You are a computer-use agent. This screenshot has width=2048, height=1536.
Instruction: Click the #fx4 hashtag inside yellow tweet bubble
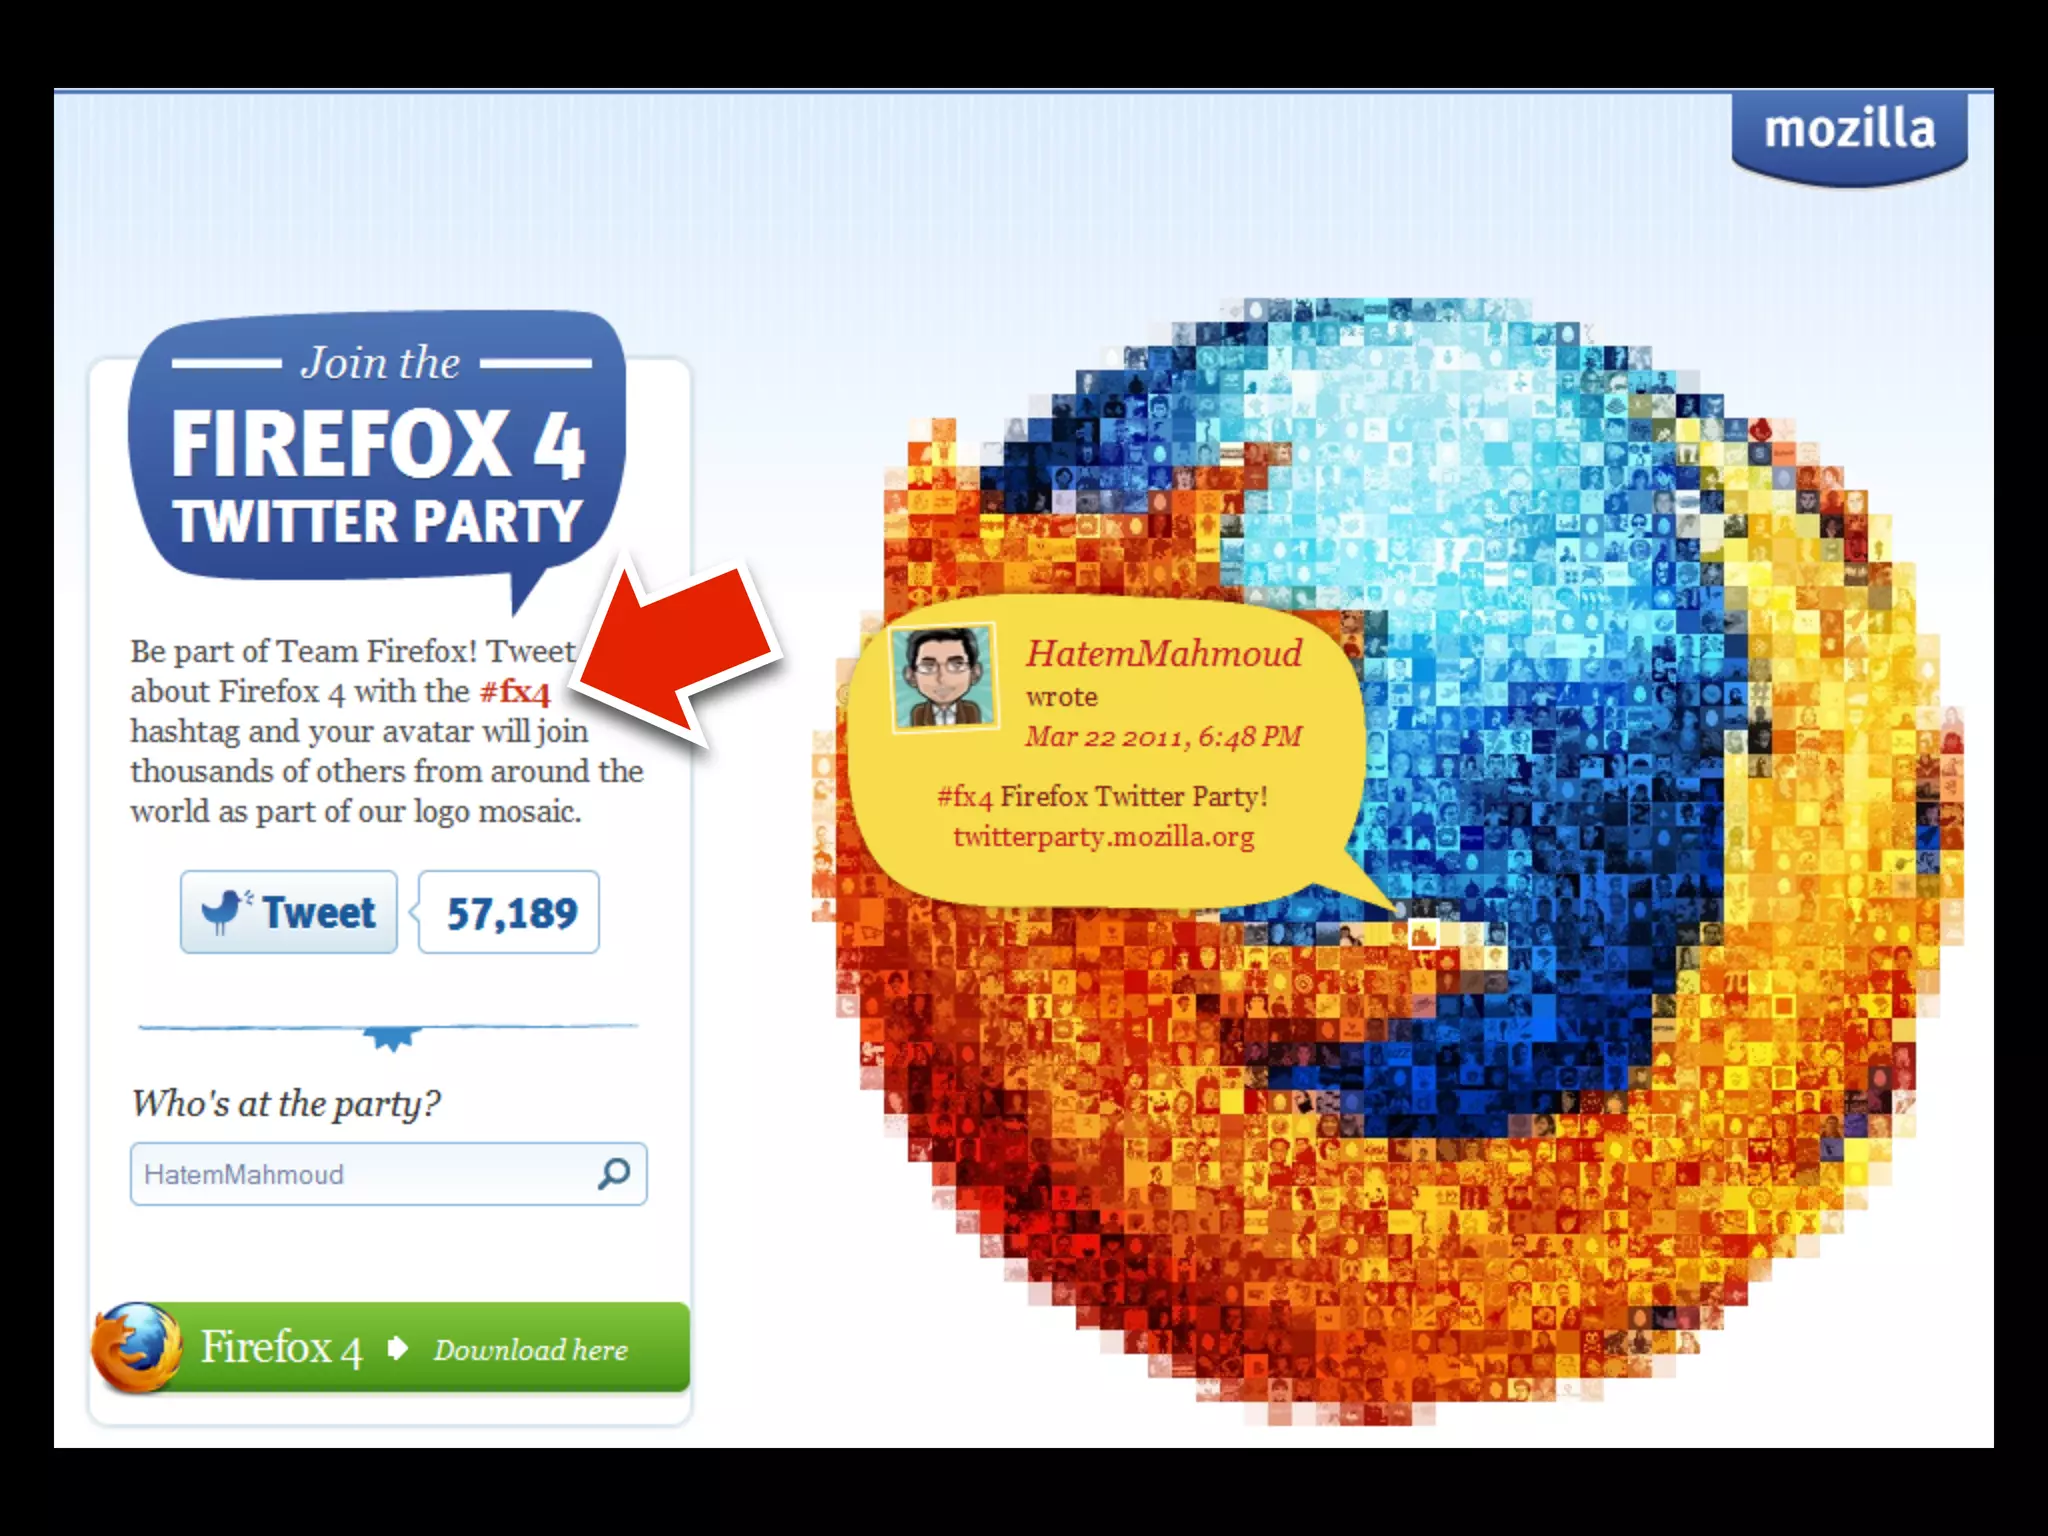964,797
